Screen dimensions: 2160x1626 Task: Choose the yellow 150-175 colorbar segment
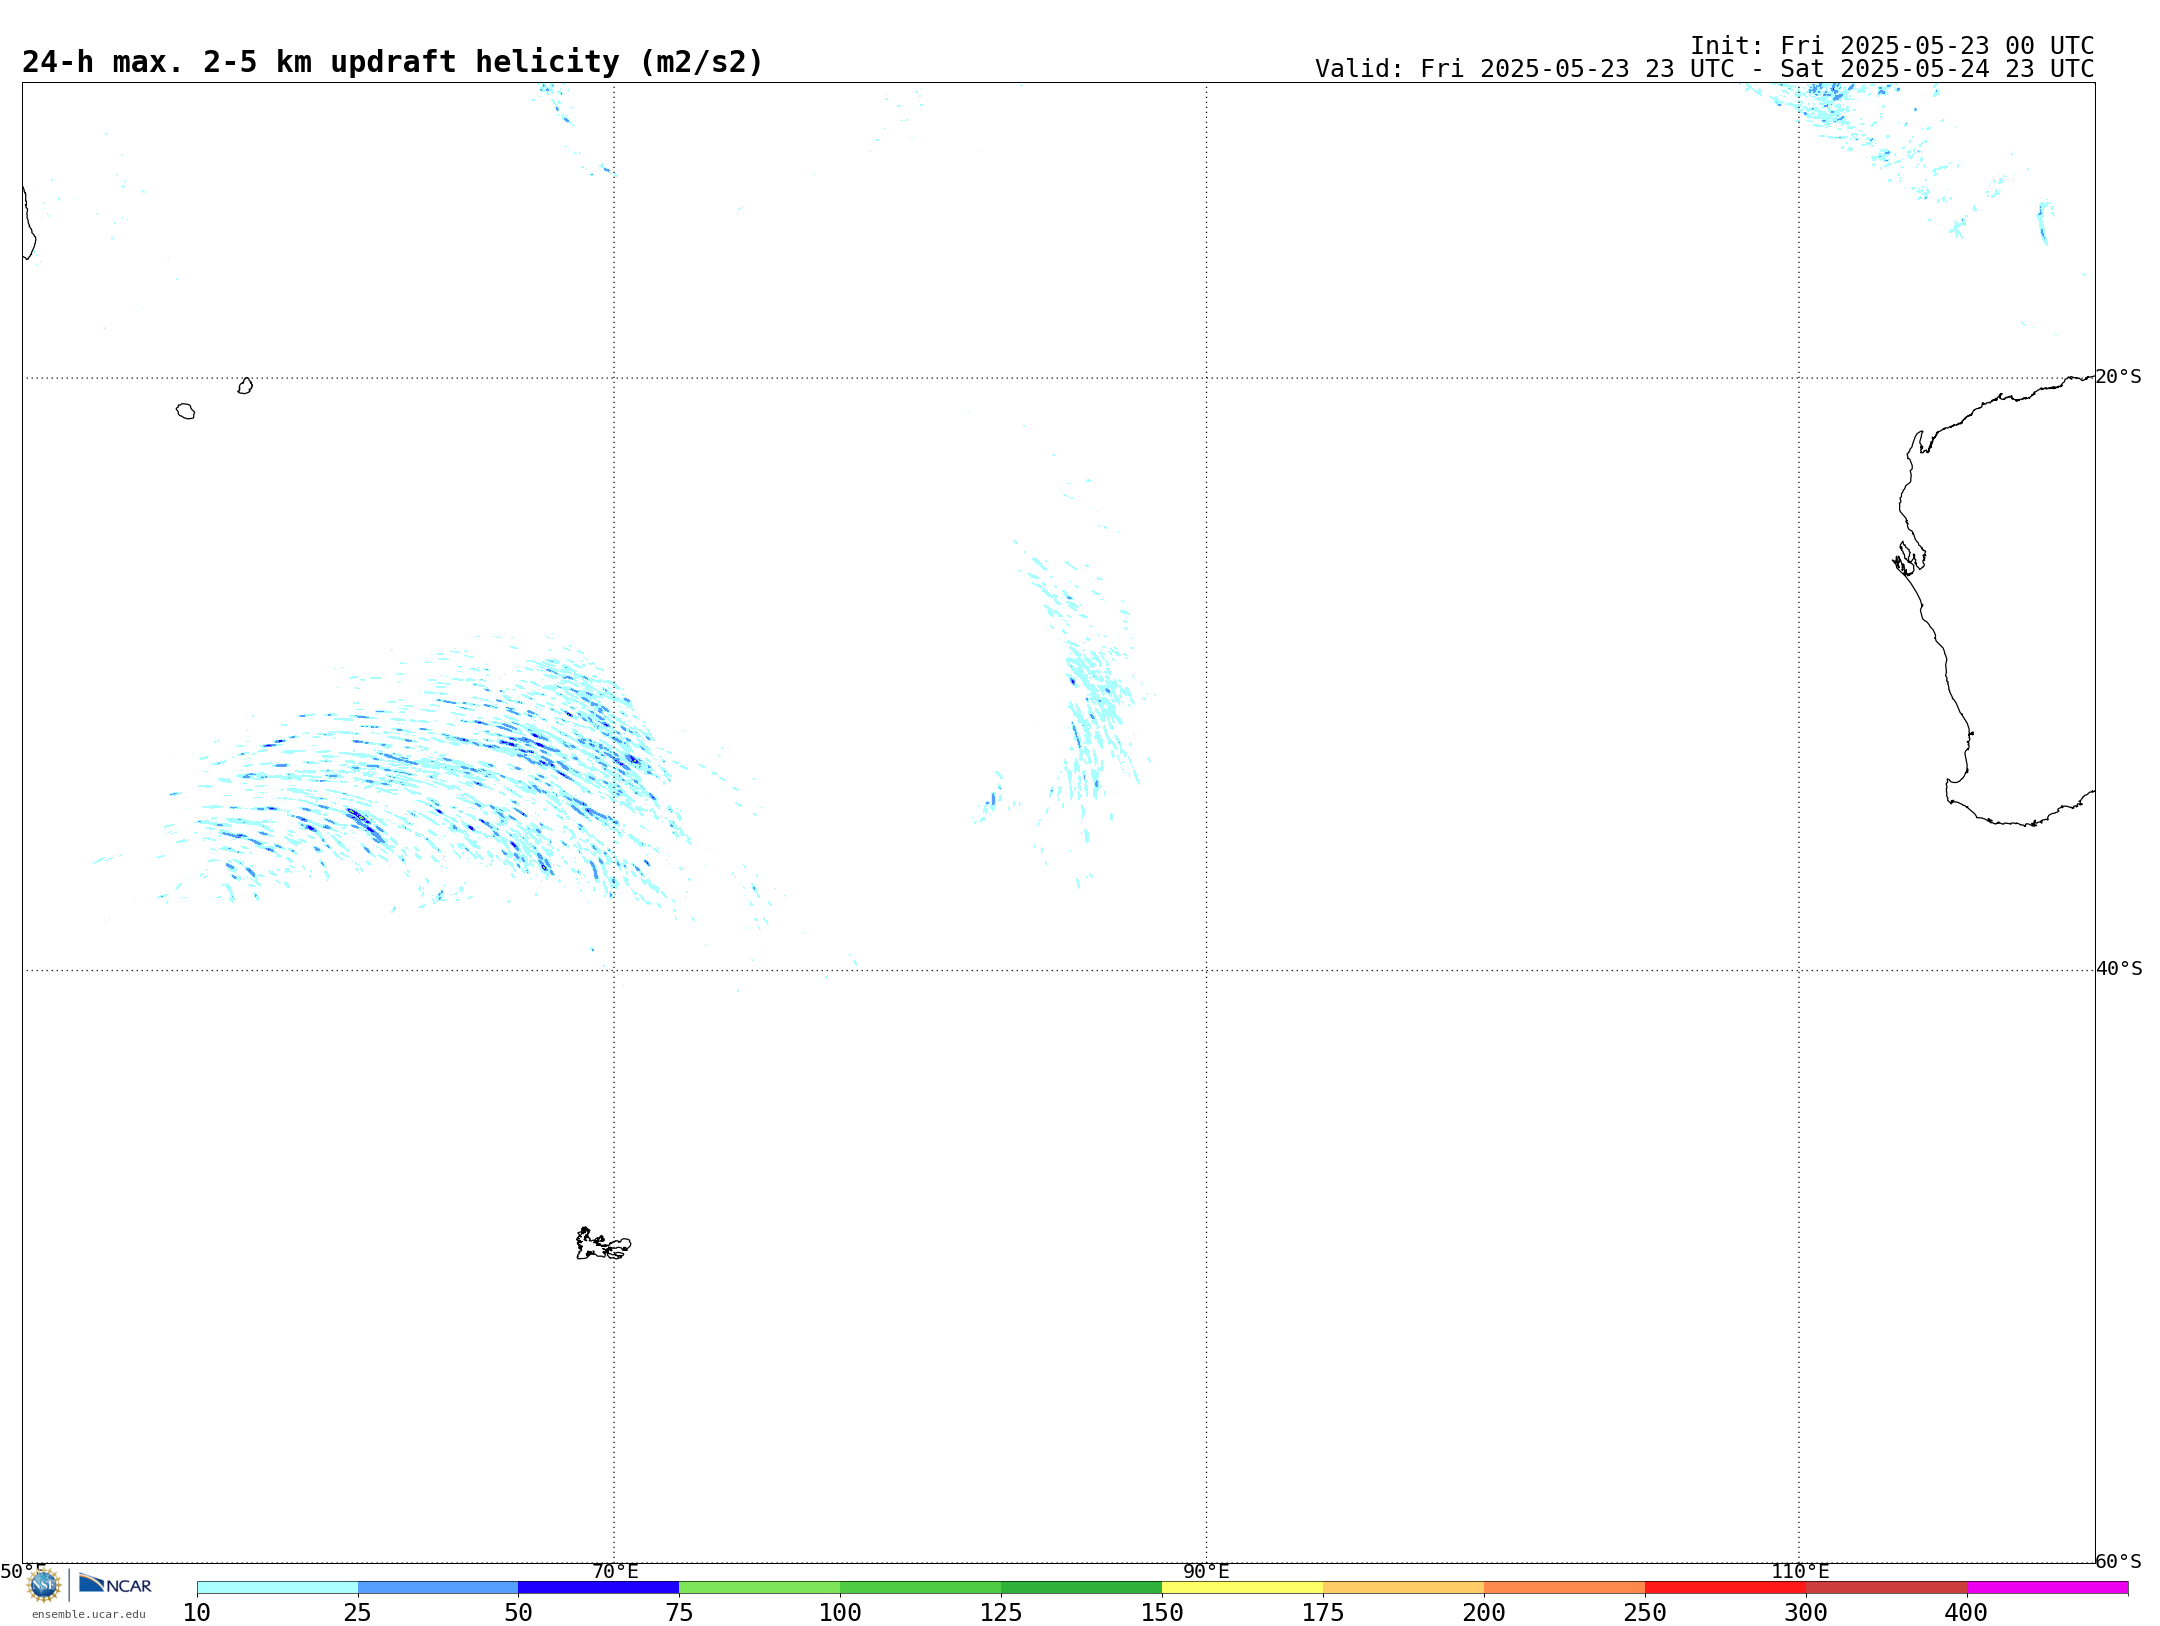pyautogui.click(x=1243, y=1588)
